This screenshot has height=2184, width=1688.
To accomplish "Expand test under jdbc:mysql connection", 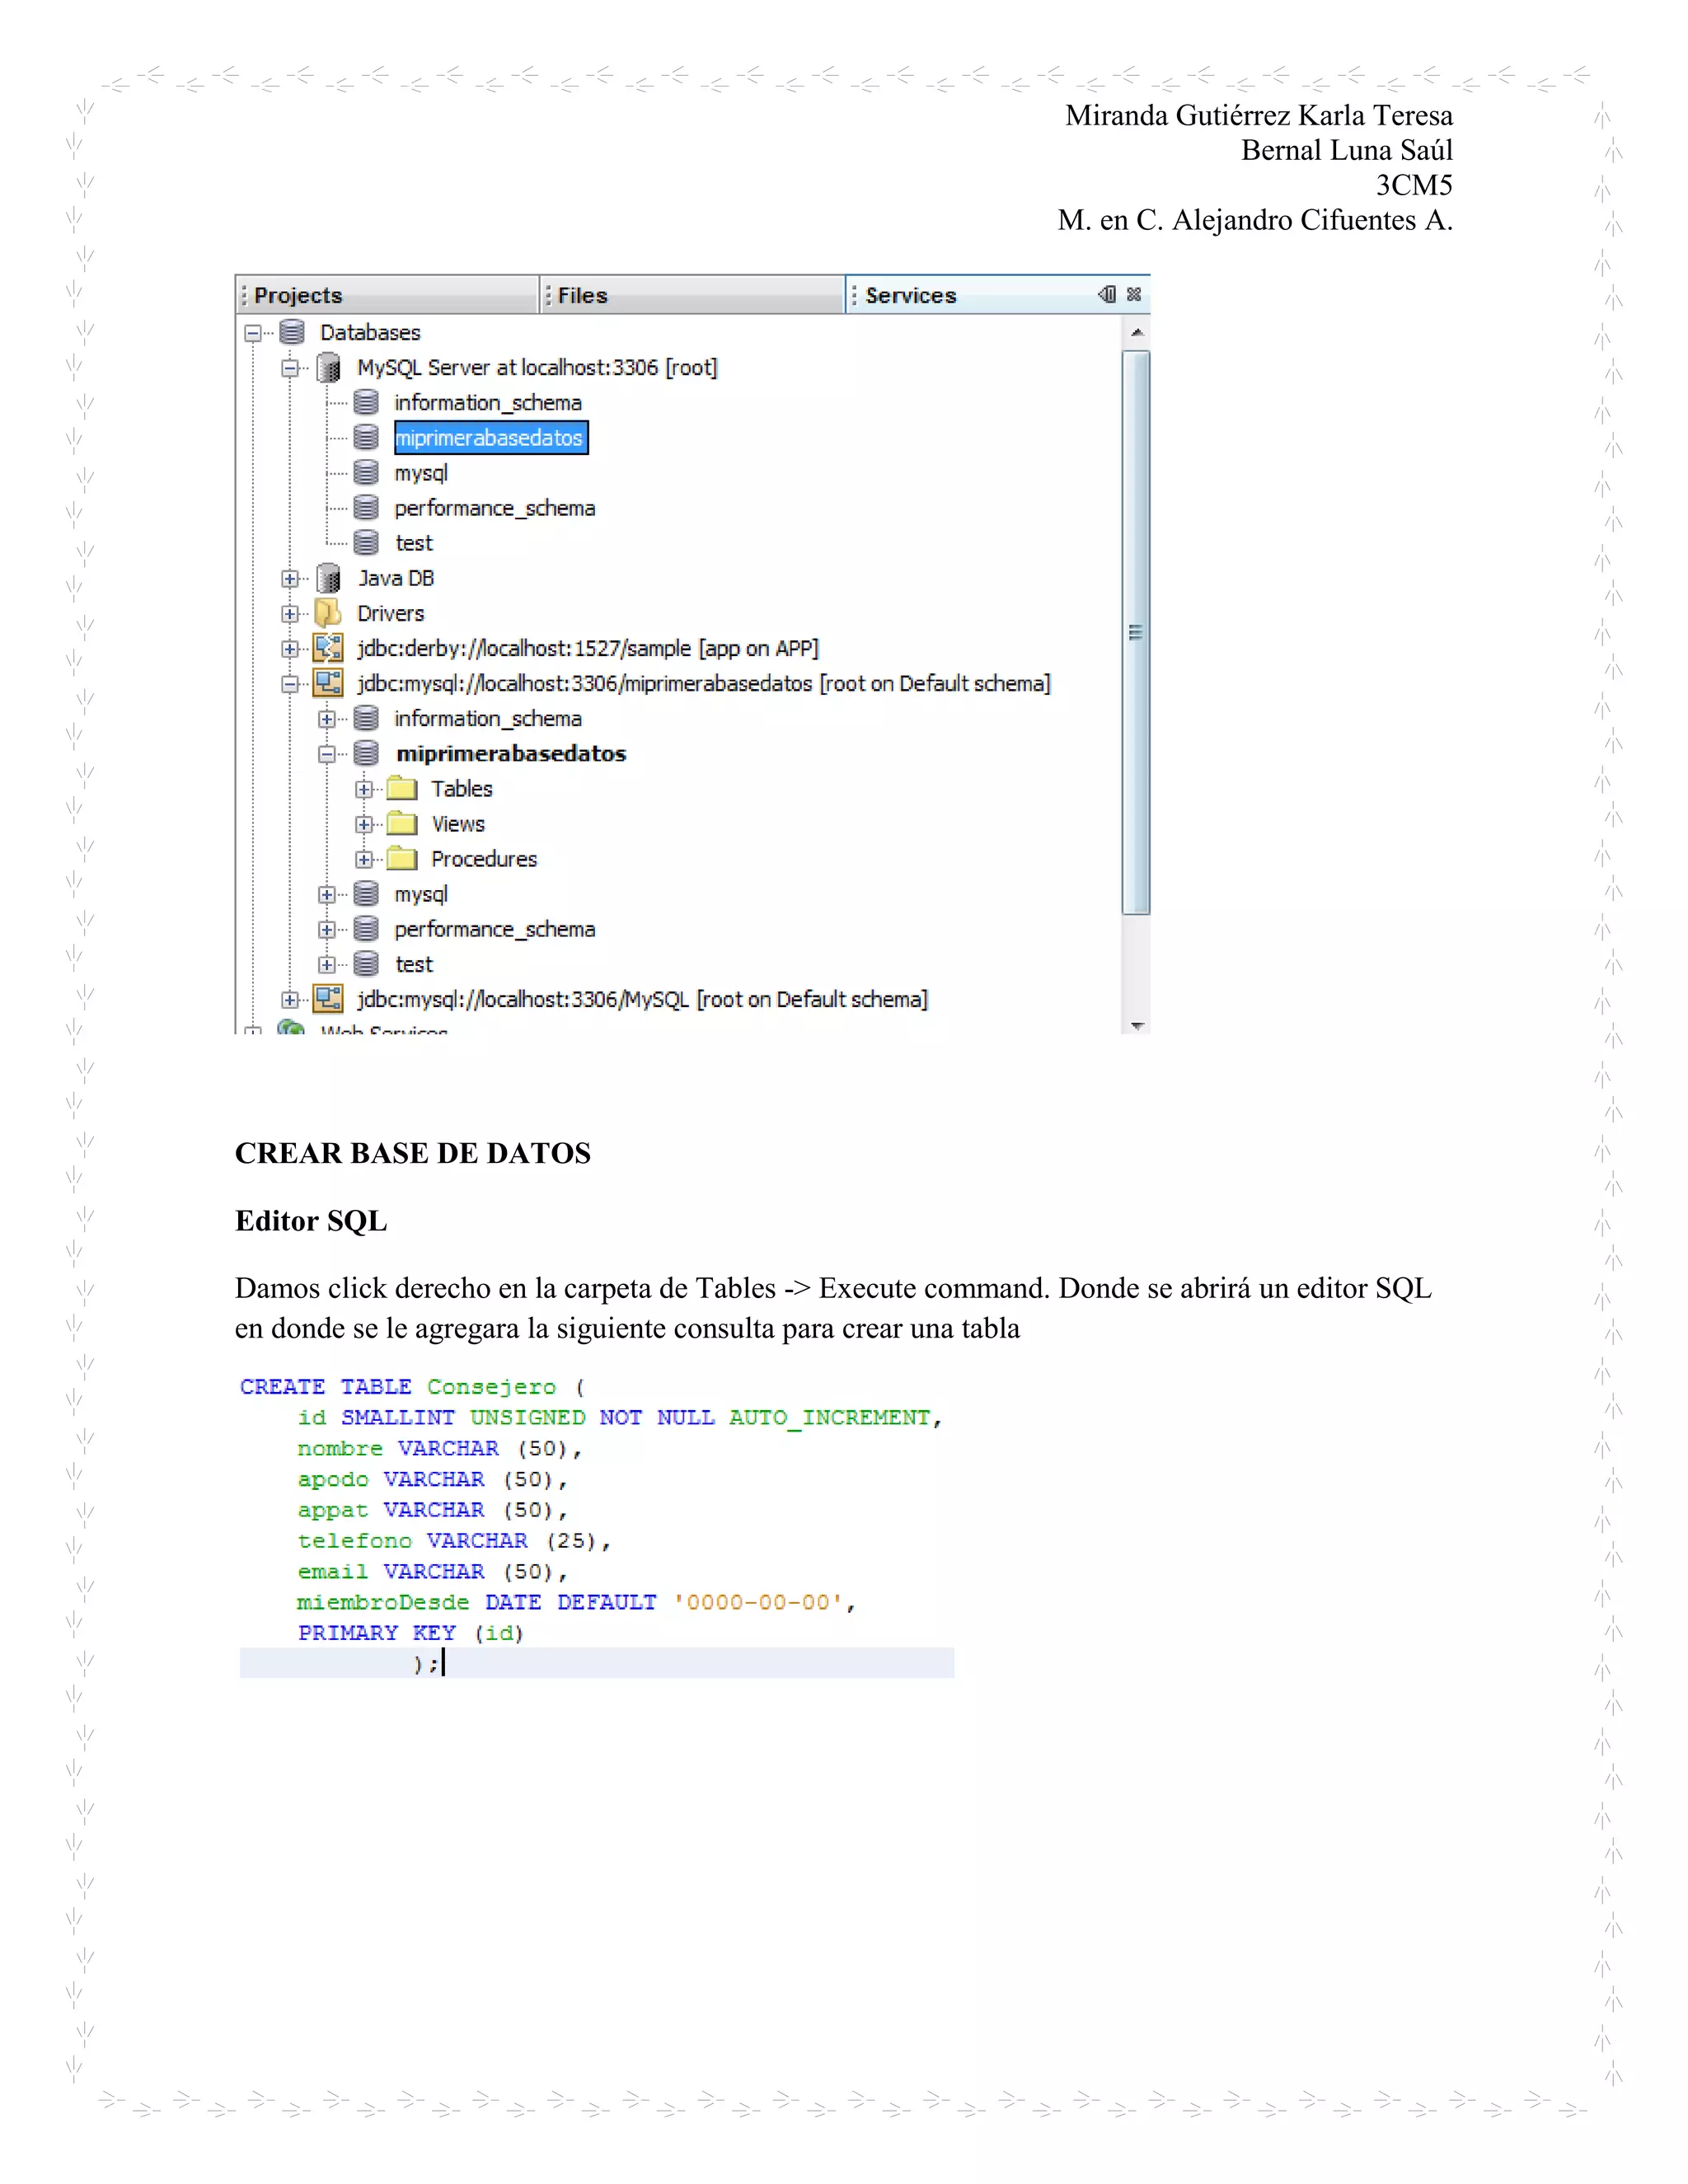I will (327, 964).
